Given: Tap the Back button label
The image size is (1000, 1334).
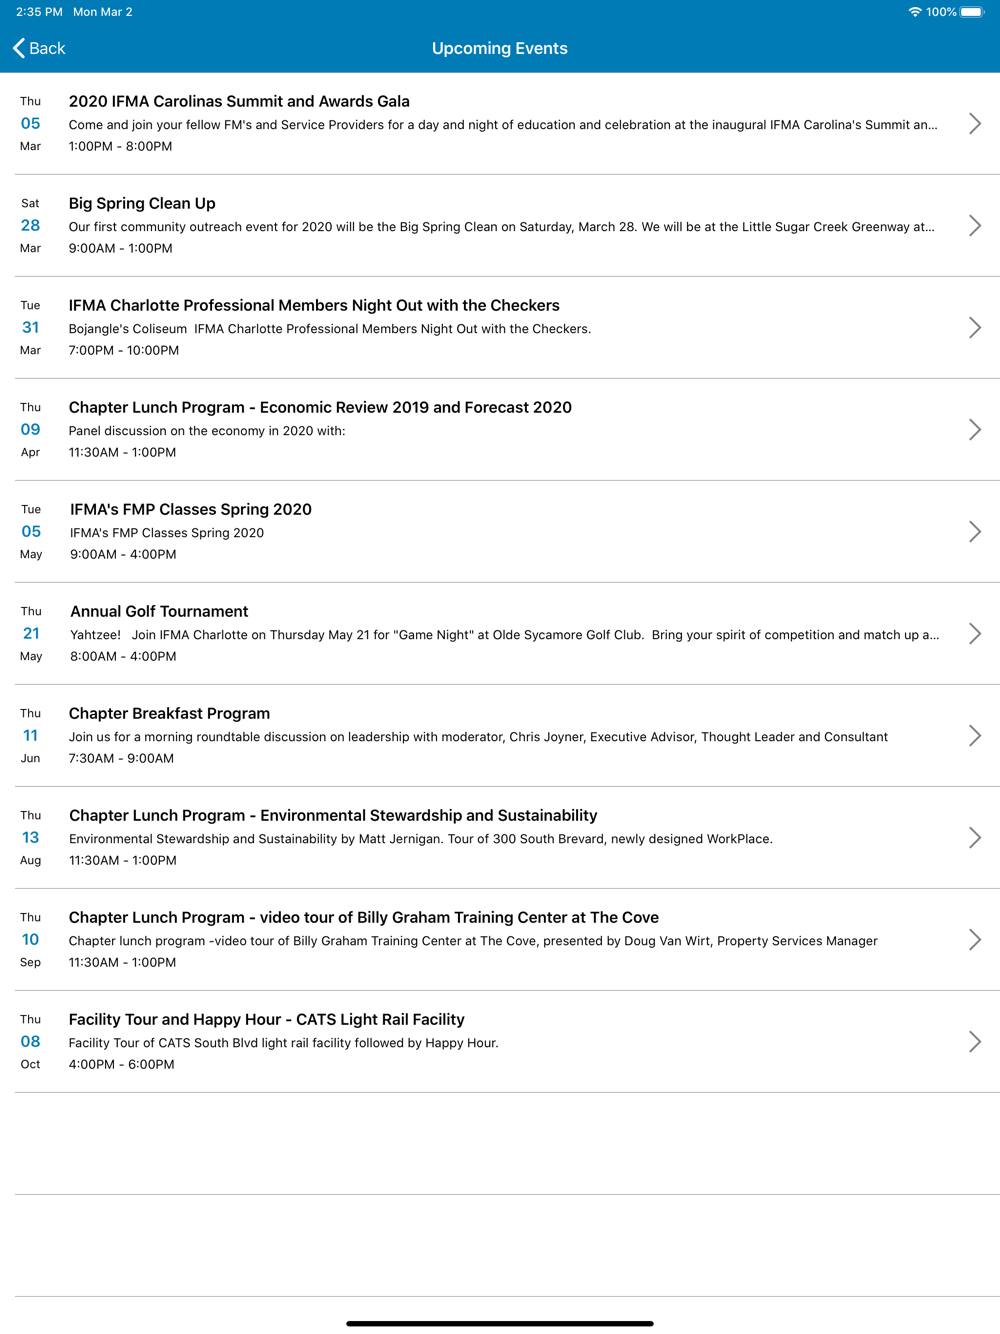Looking at the screenshot, I should [x=47, y=48].
